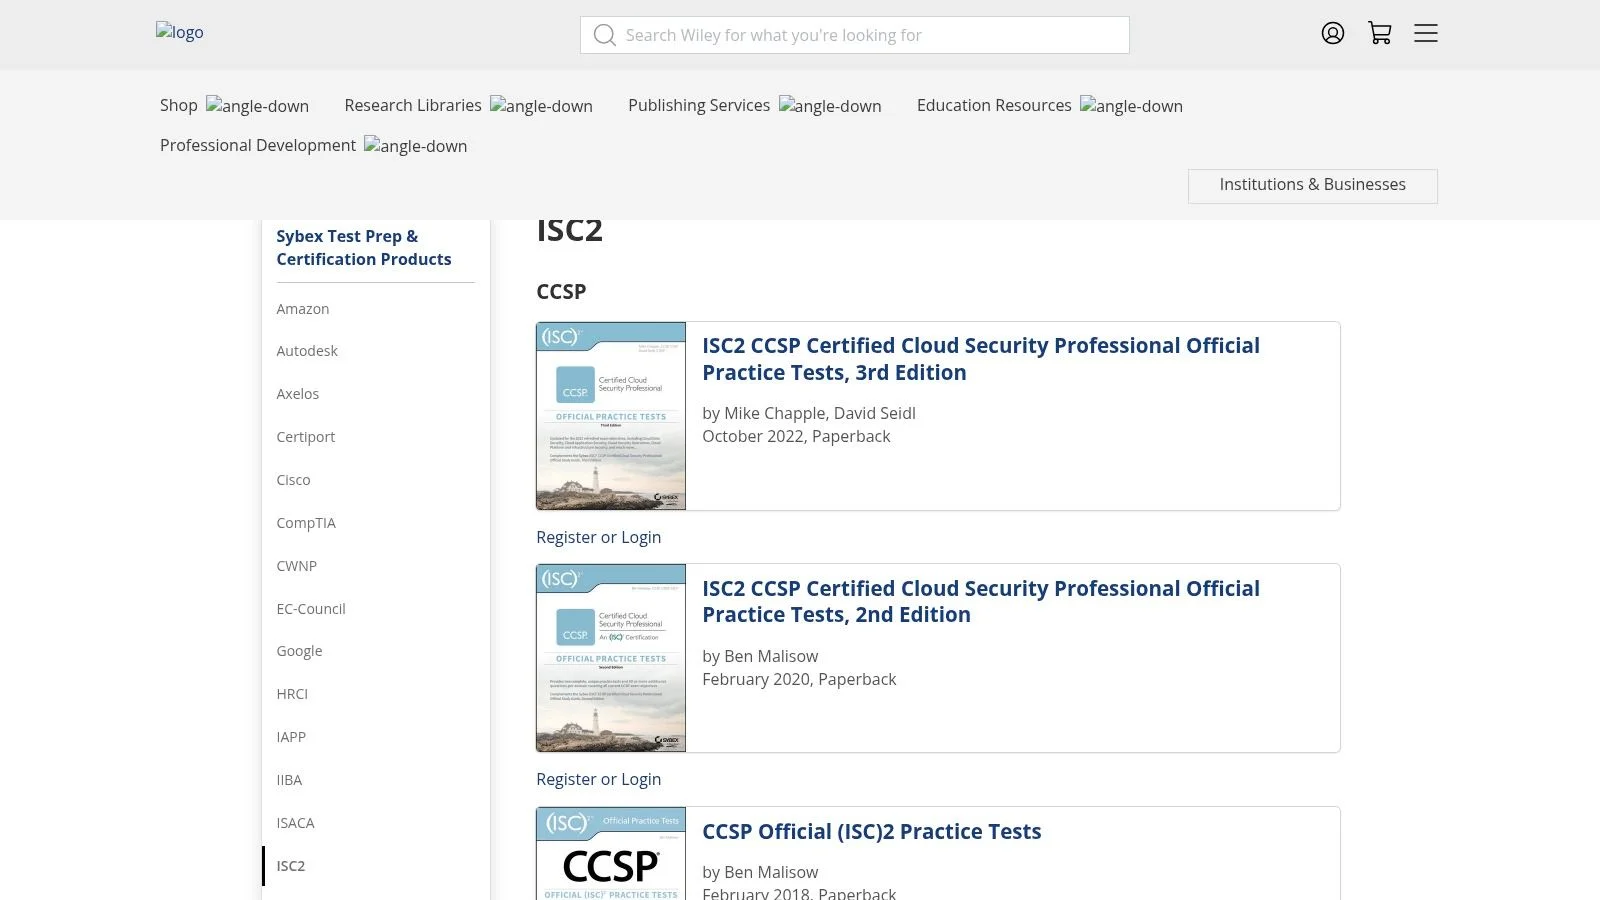1600x900 pixels.
Task: Select Axelos in the sidebar
Action: (x=298, y=395)
